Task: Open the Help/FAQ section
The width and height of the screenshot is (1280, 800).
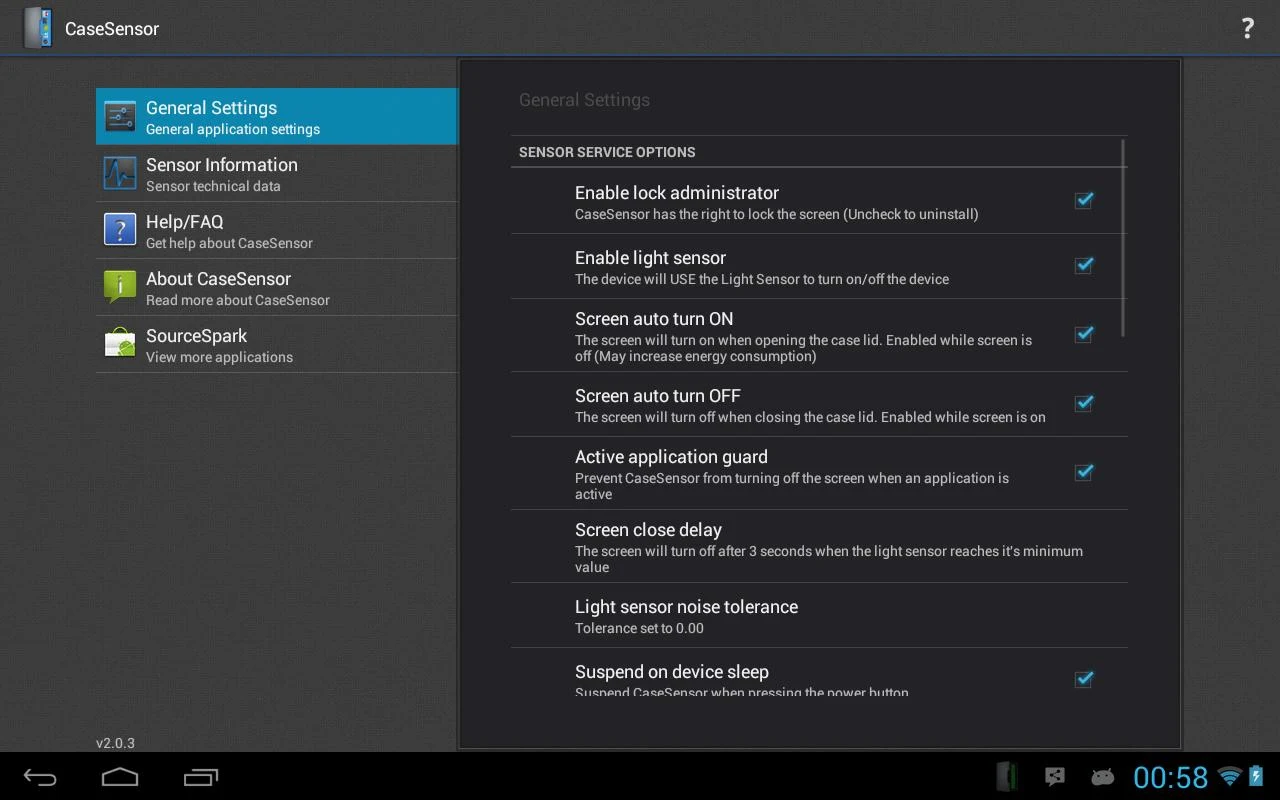Action: tap(277, 230)
